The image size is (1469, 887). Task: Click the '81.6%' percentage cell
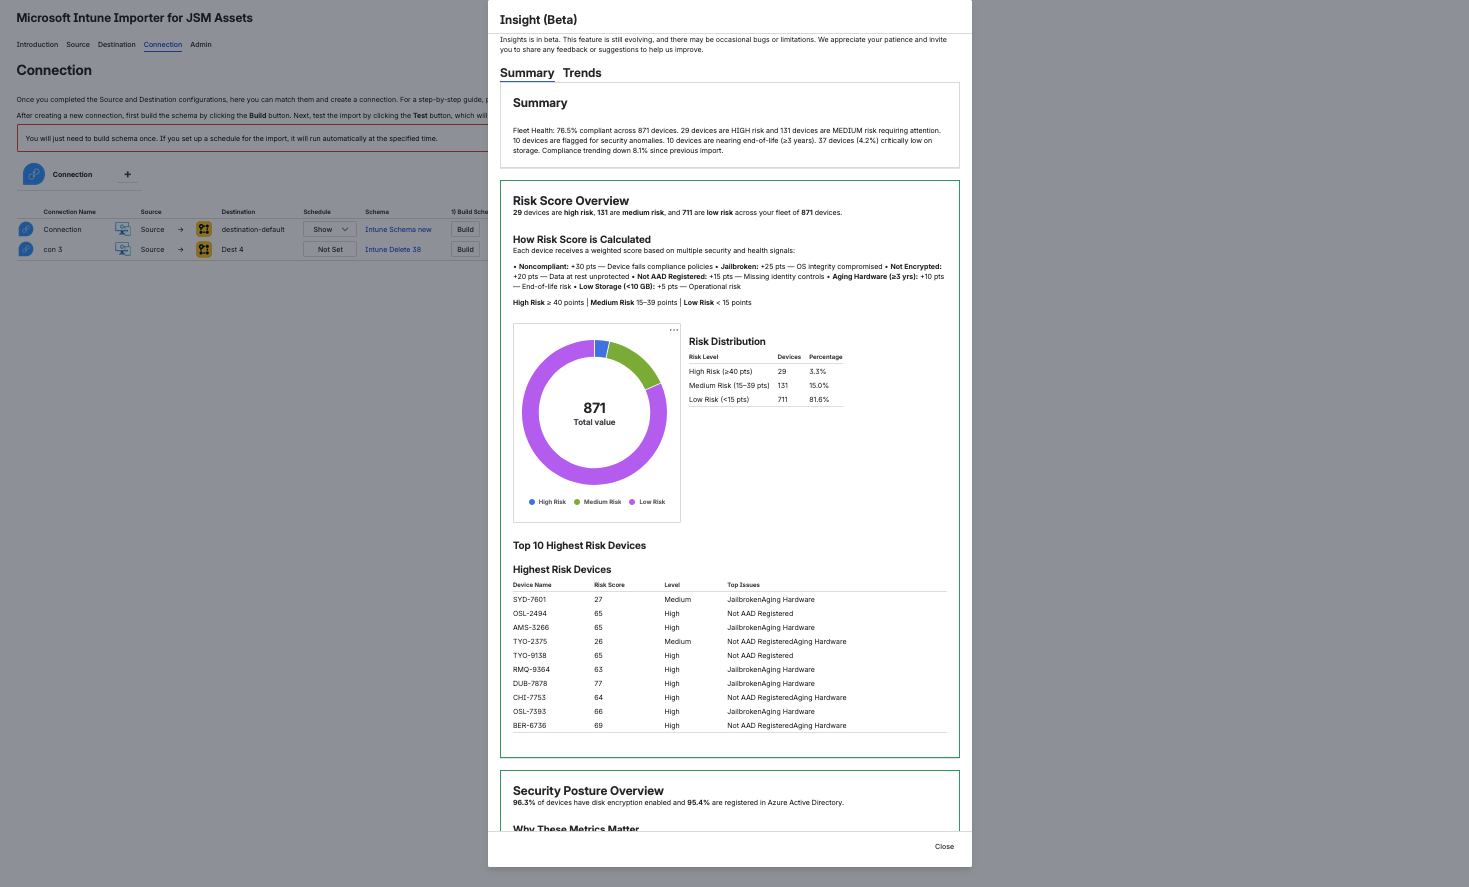click(x=819, y=400)
